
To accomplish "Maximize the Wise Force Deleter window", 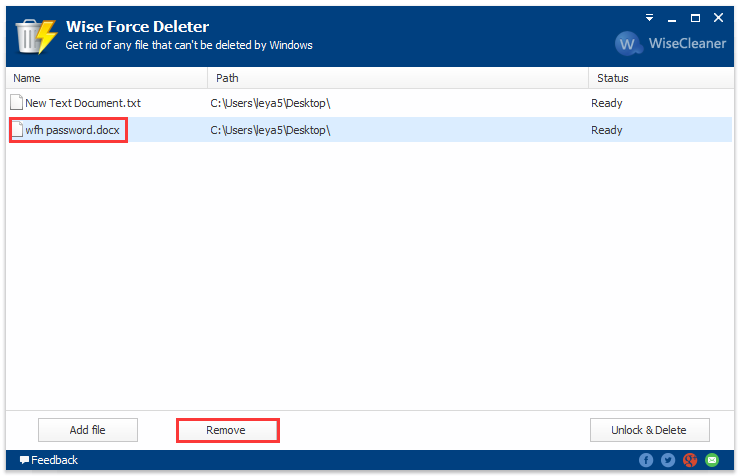I will [695, 18].
